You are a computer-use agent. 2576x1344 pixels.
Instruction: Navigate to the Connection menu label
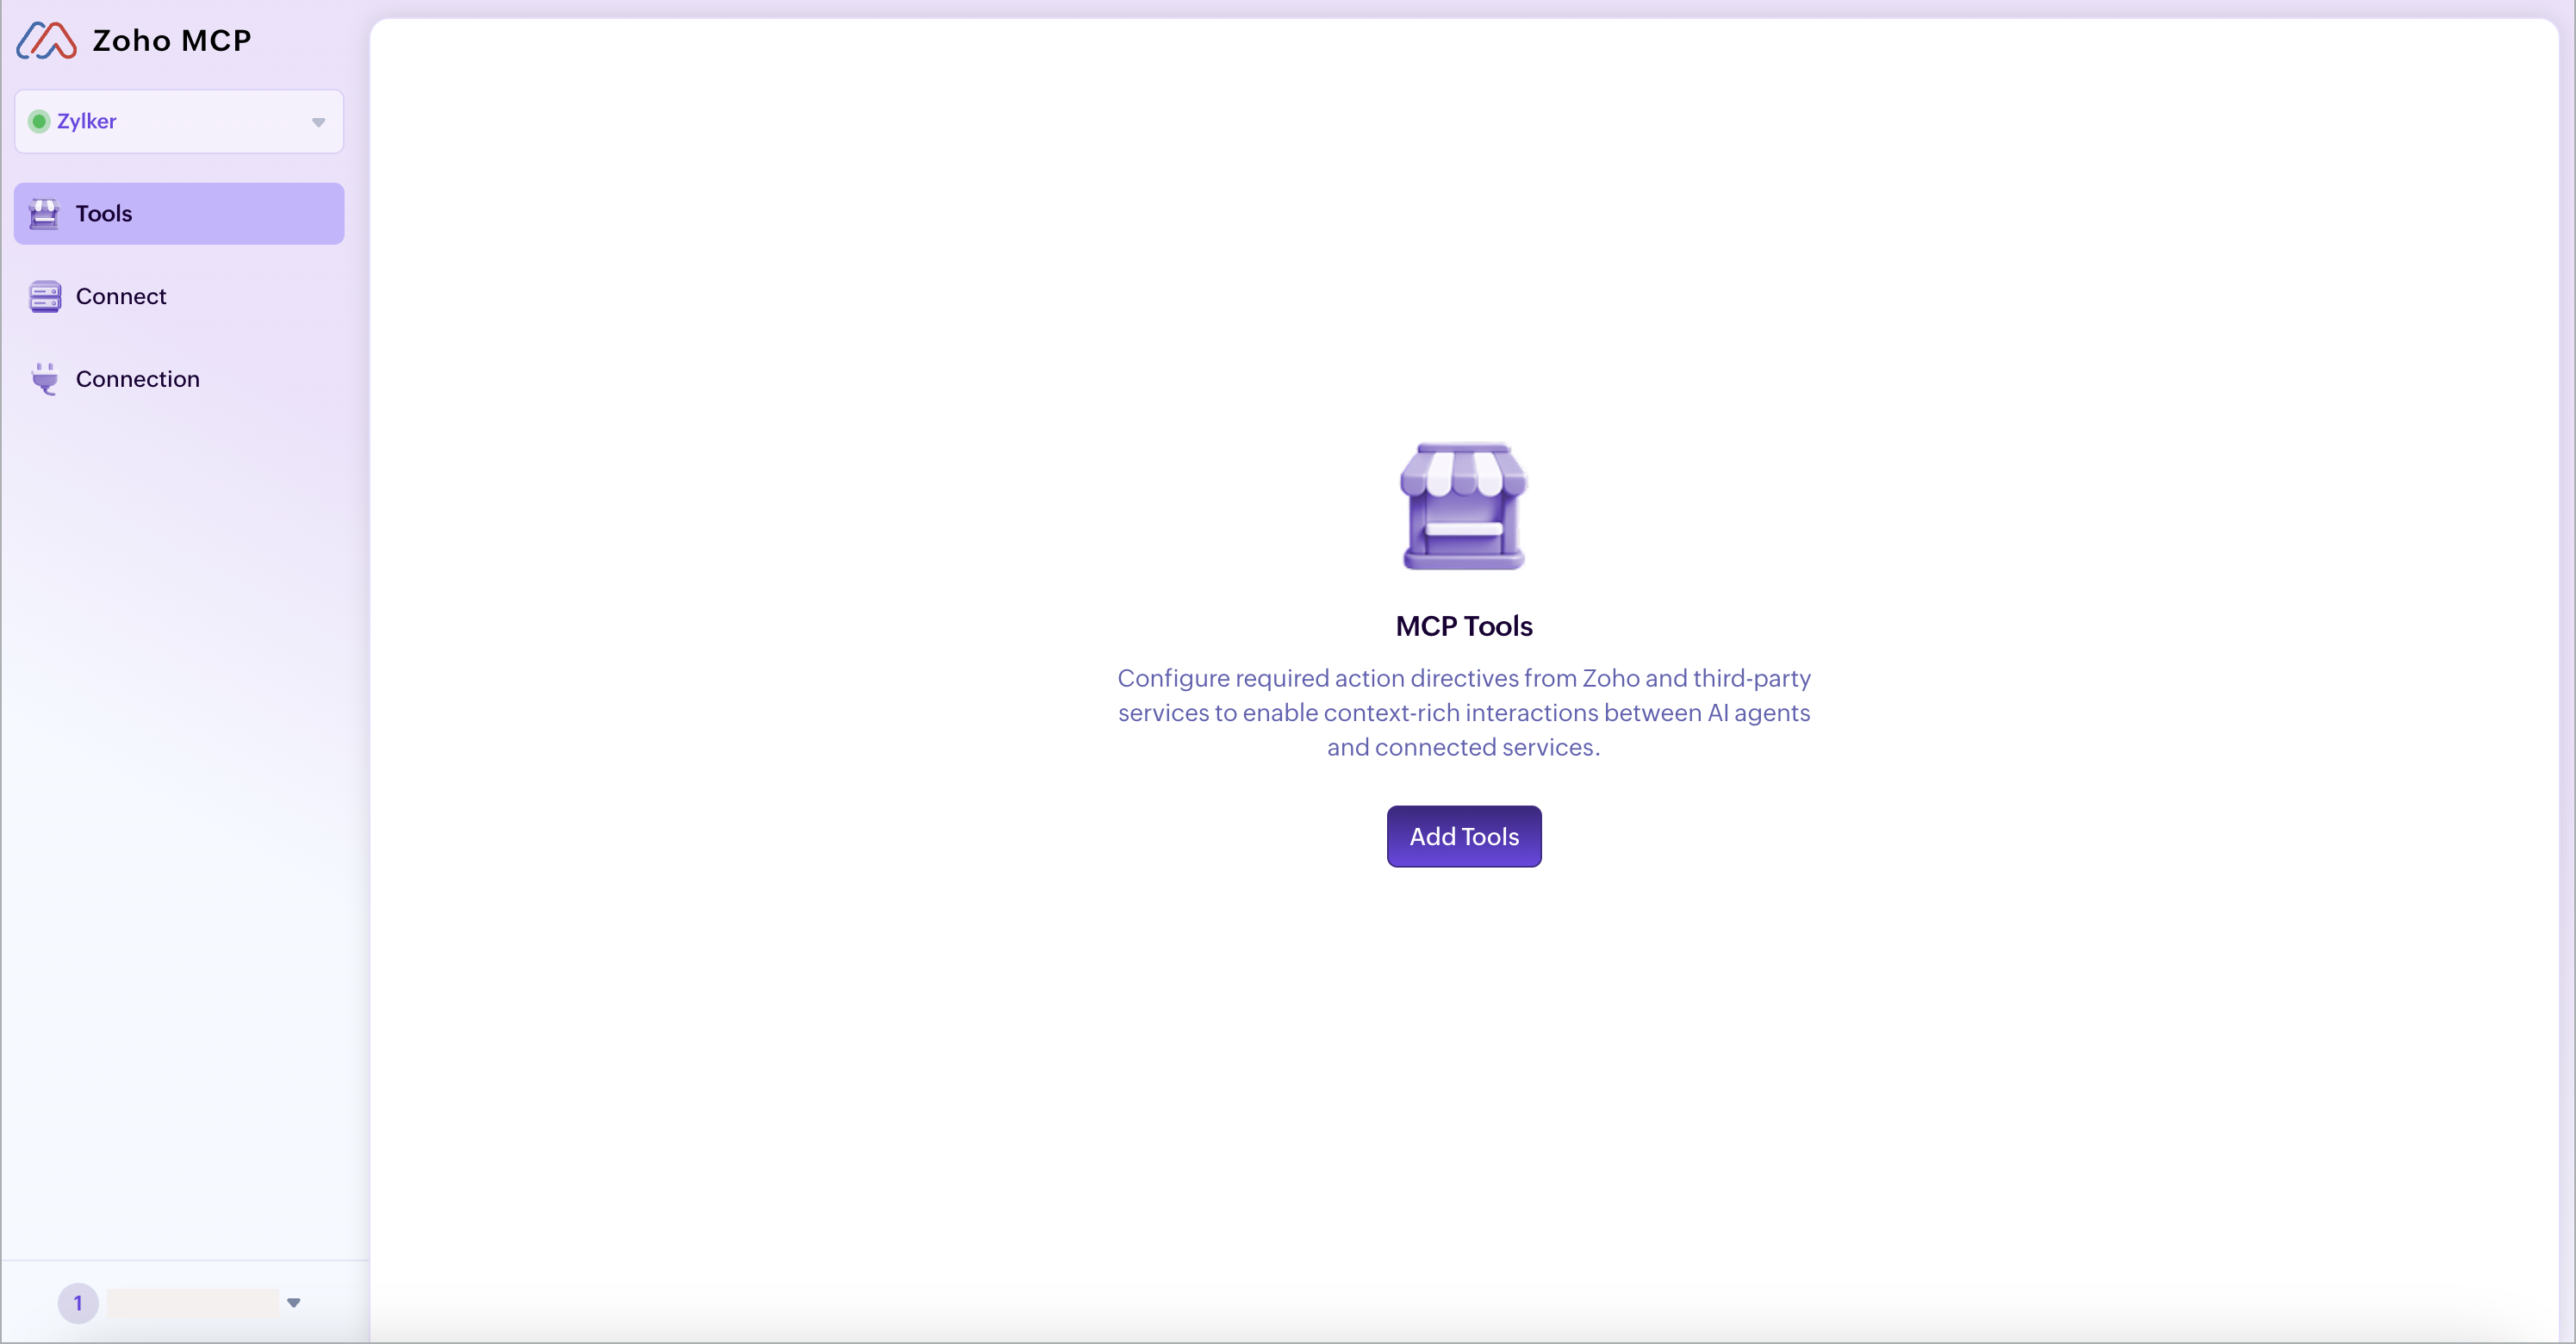click(138, 379)
